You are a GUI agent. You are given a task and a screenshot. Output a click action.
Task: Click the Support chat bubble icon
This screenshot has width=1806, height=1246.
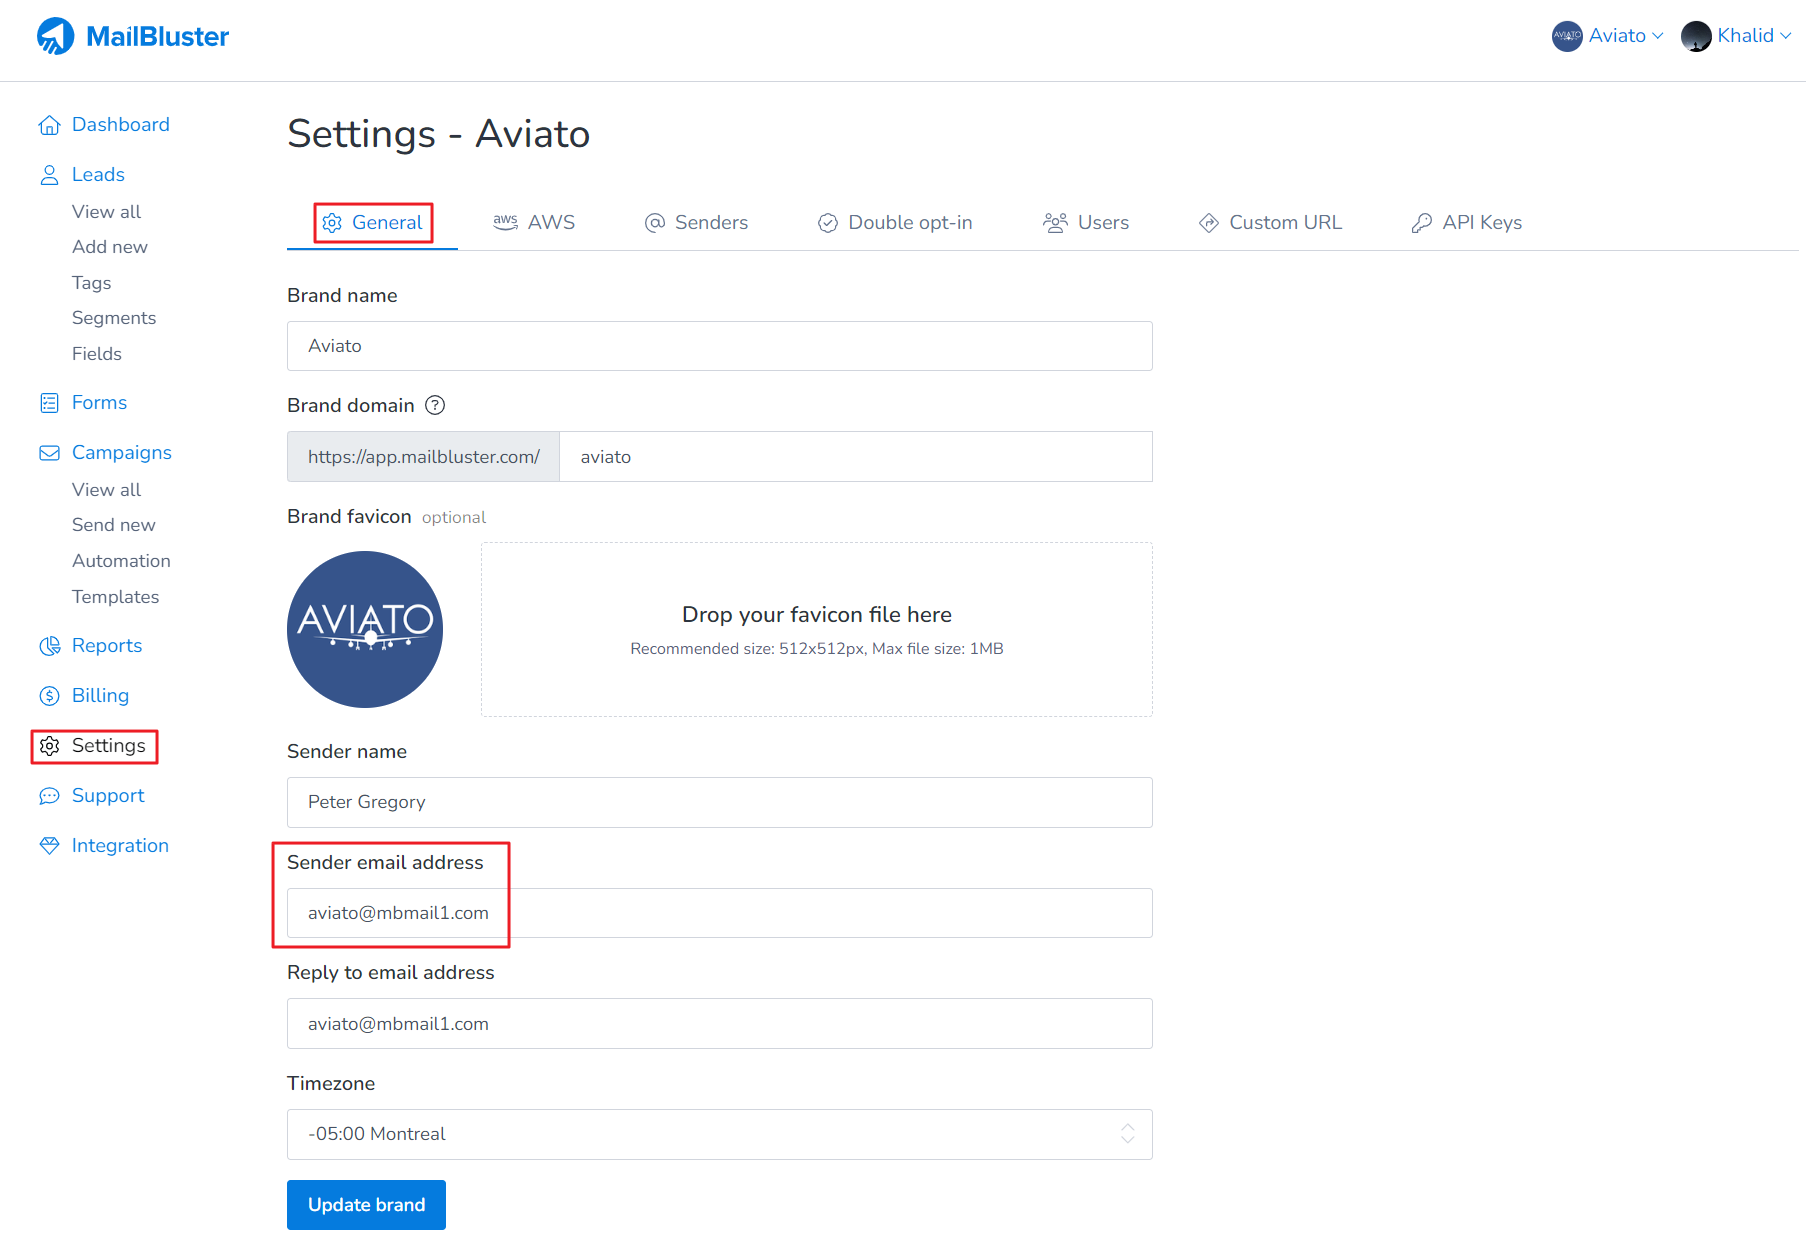click(49, 796)
